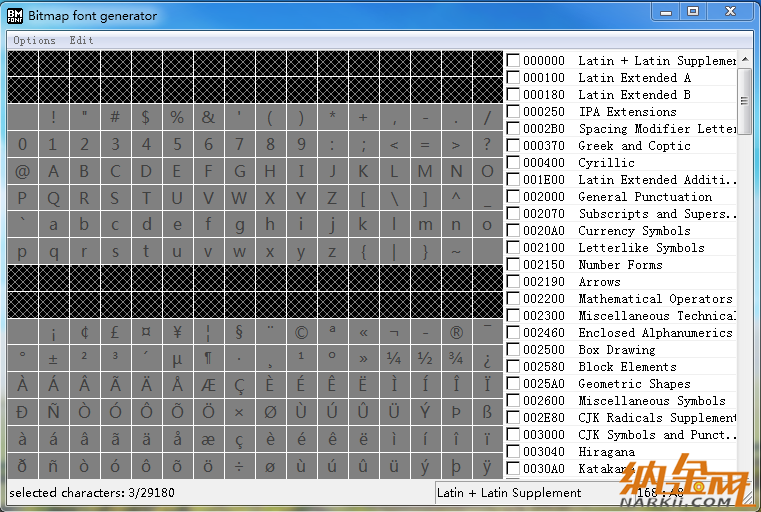Enable the Cyrillic checkbox

[x=513, y=163]
